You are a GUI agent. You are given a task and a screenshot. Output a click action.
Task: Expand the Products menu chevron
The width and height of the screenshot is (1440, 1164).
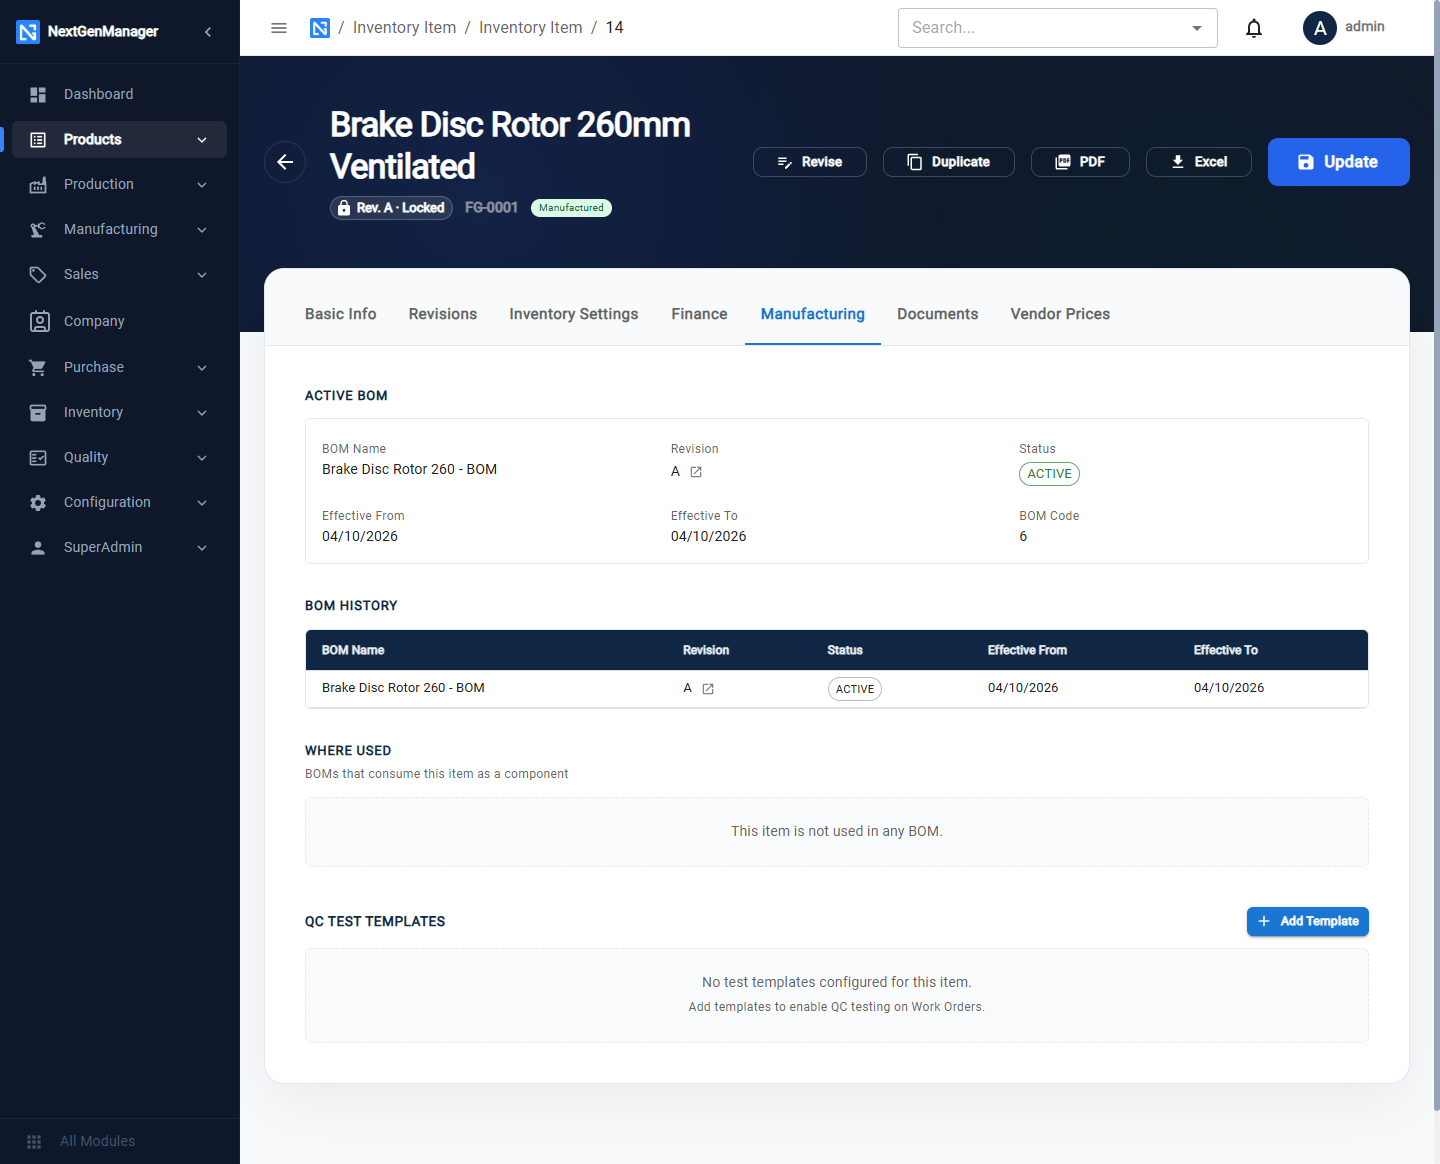tap(202, 140)
